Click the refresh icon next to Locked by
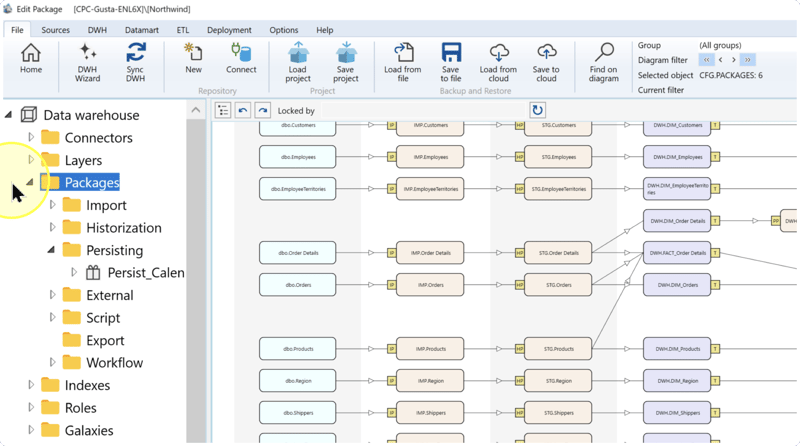This screenshot has width=800, height=446. coord(537,110)
